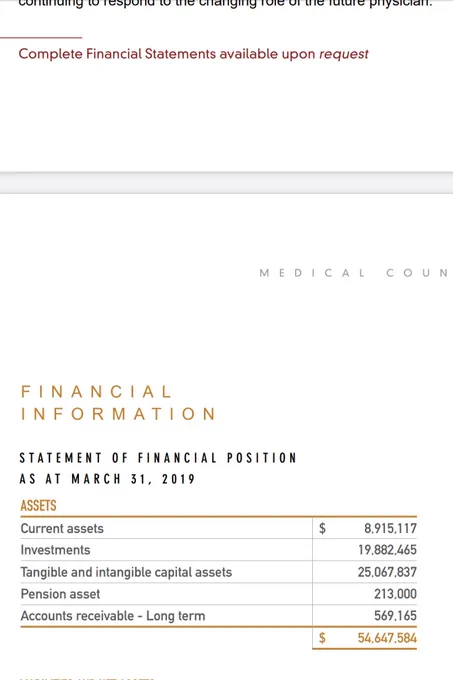
Task: Select the 19,882,465 investments value
Action: (387, 550)
